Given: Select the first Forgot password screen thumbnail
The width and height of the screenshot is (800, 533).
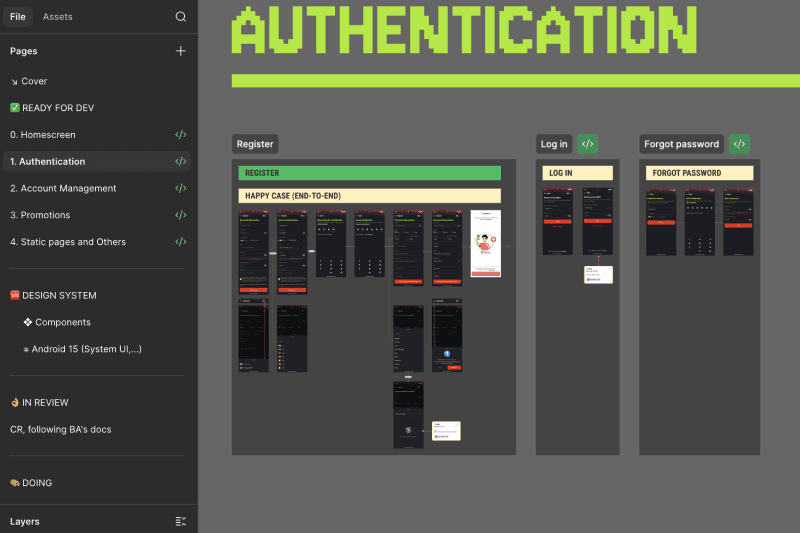Looking at the screenshot, I should tap(661, 221).
